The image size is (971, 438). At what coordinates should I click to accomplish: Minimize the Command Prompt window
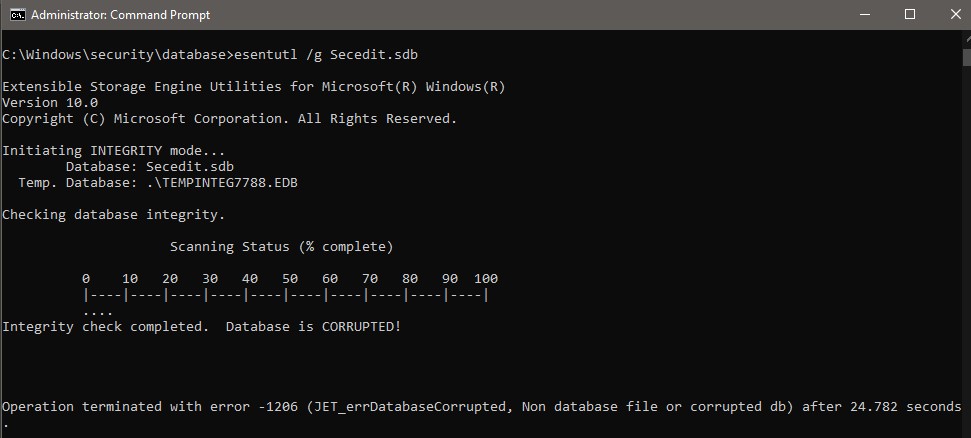click(x=864, y=15)
